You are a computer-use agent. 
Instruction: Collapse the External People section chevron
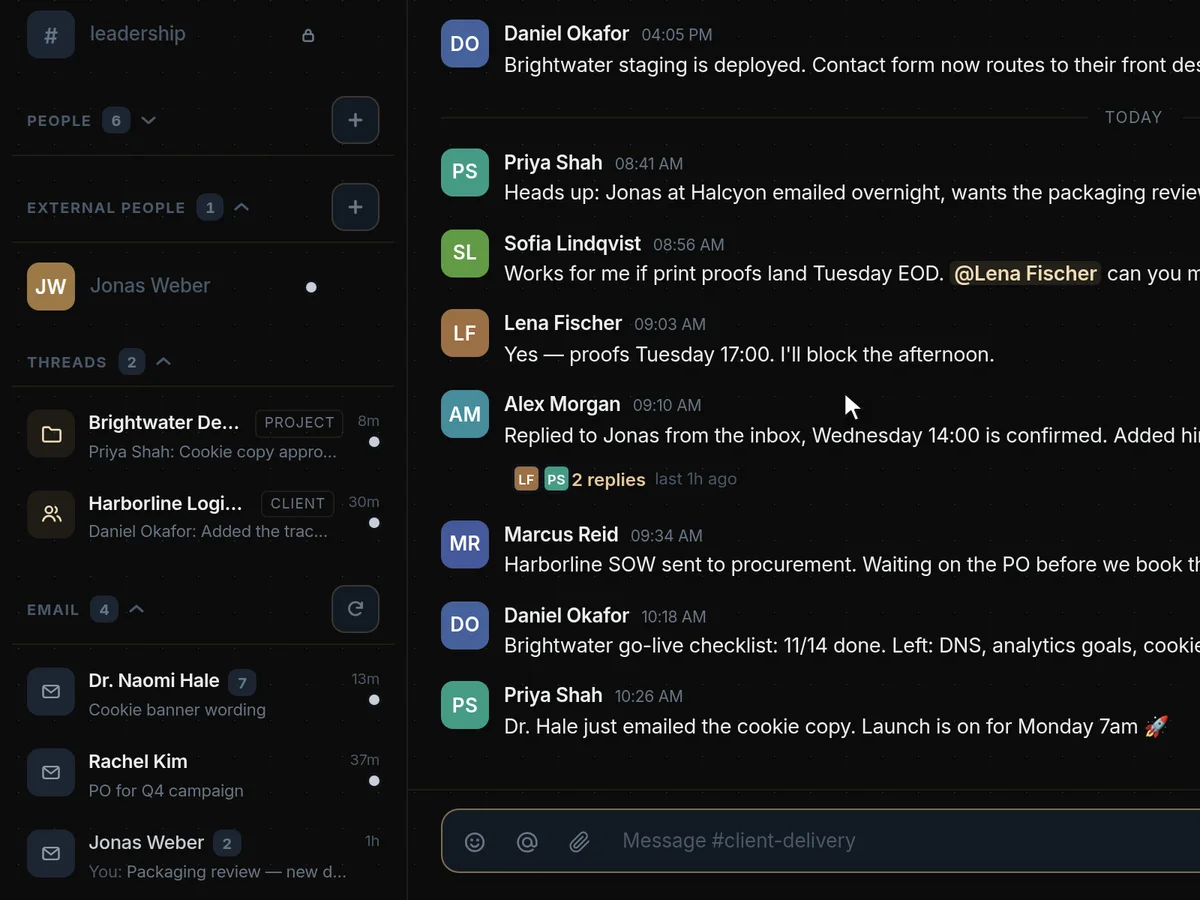pyautogui.click(x=241, y=207)
